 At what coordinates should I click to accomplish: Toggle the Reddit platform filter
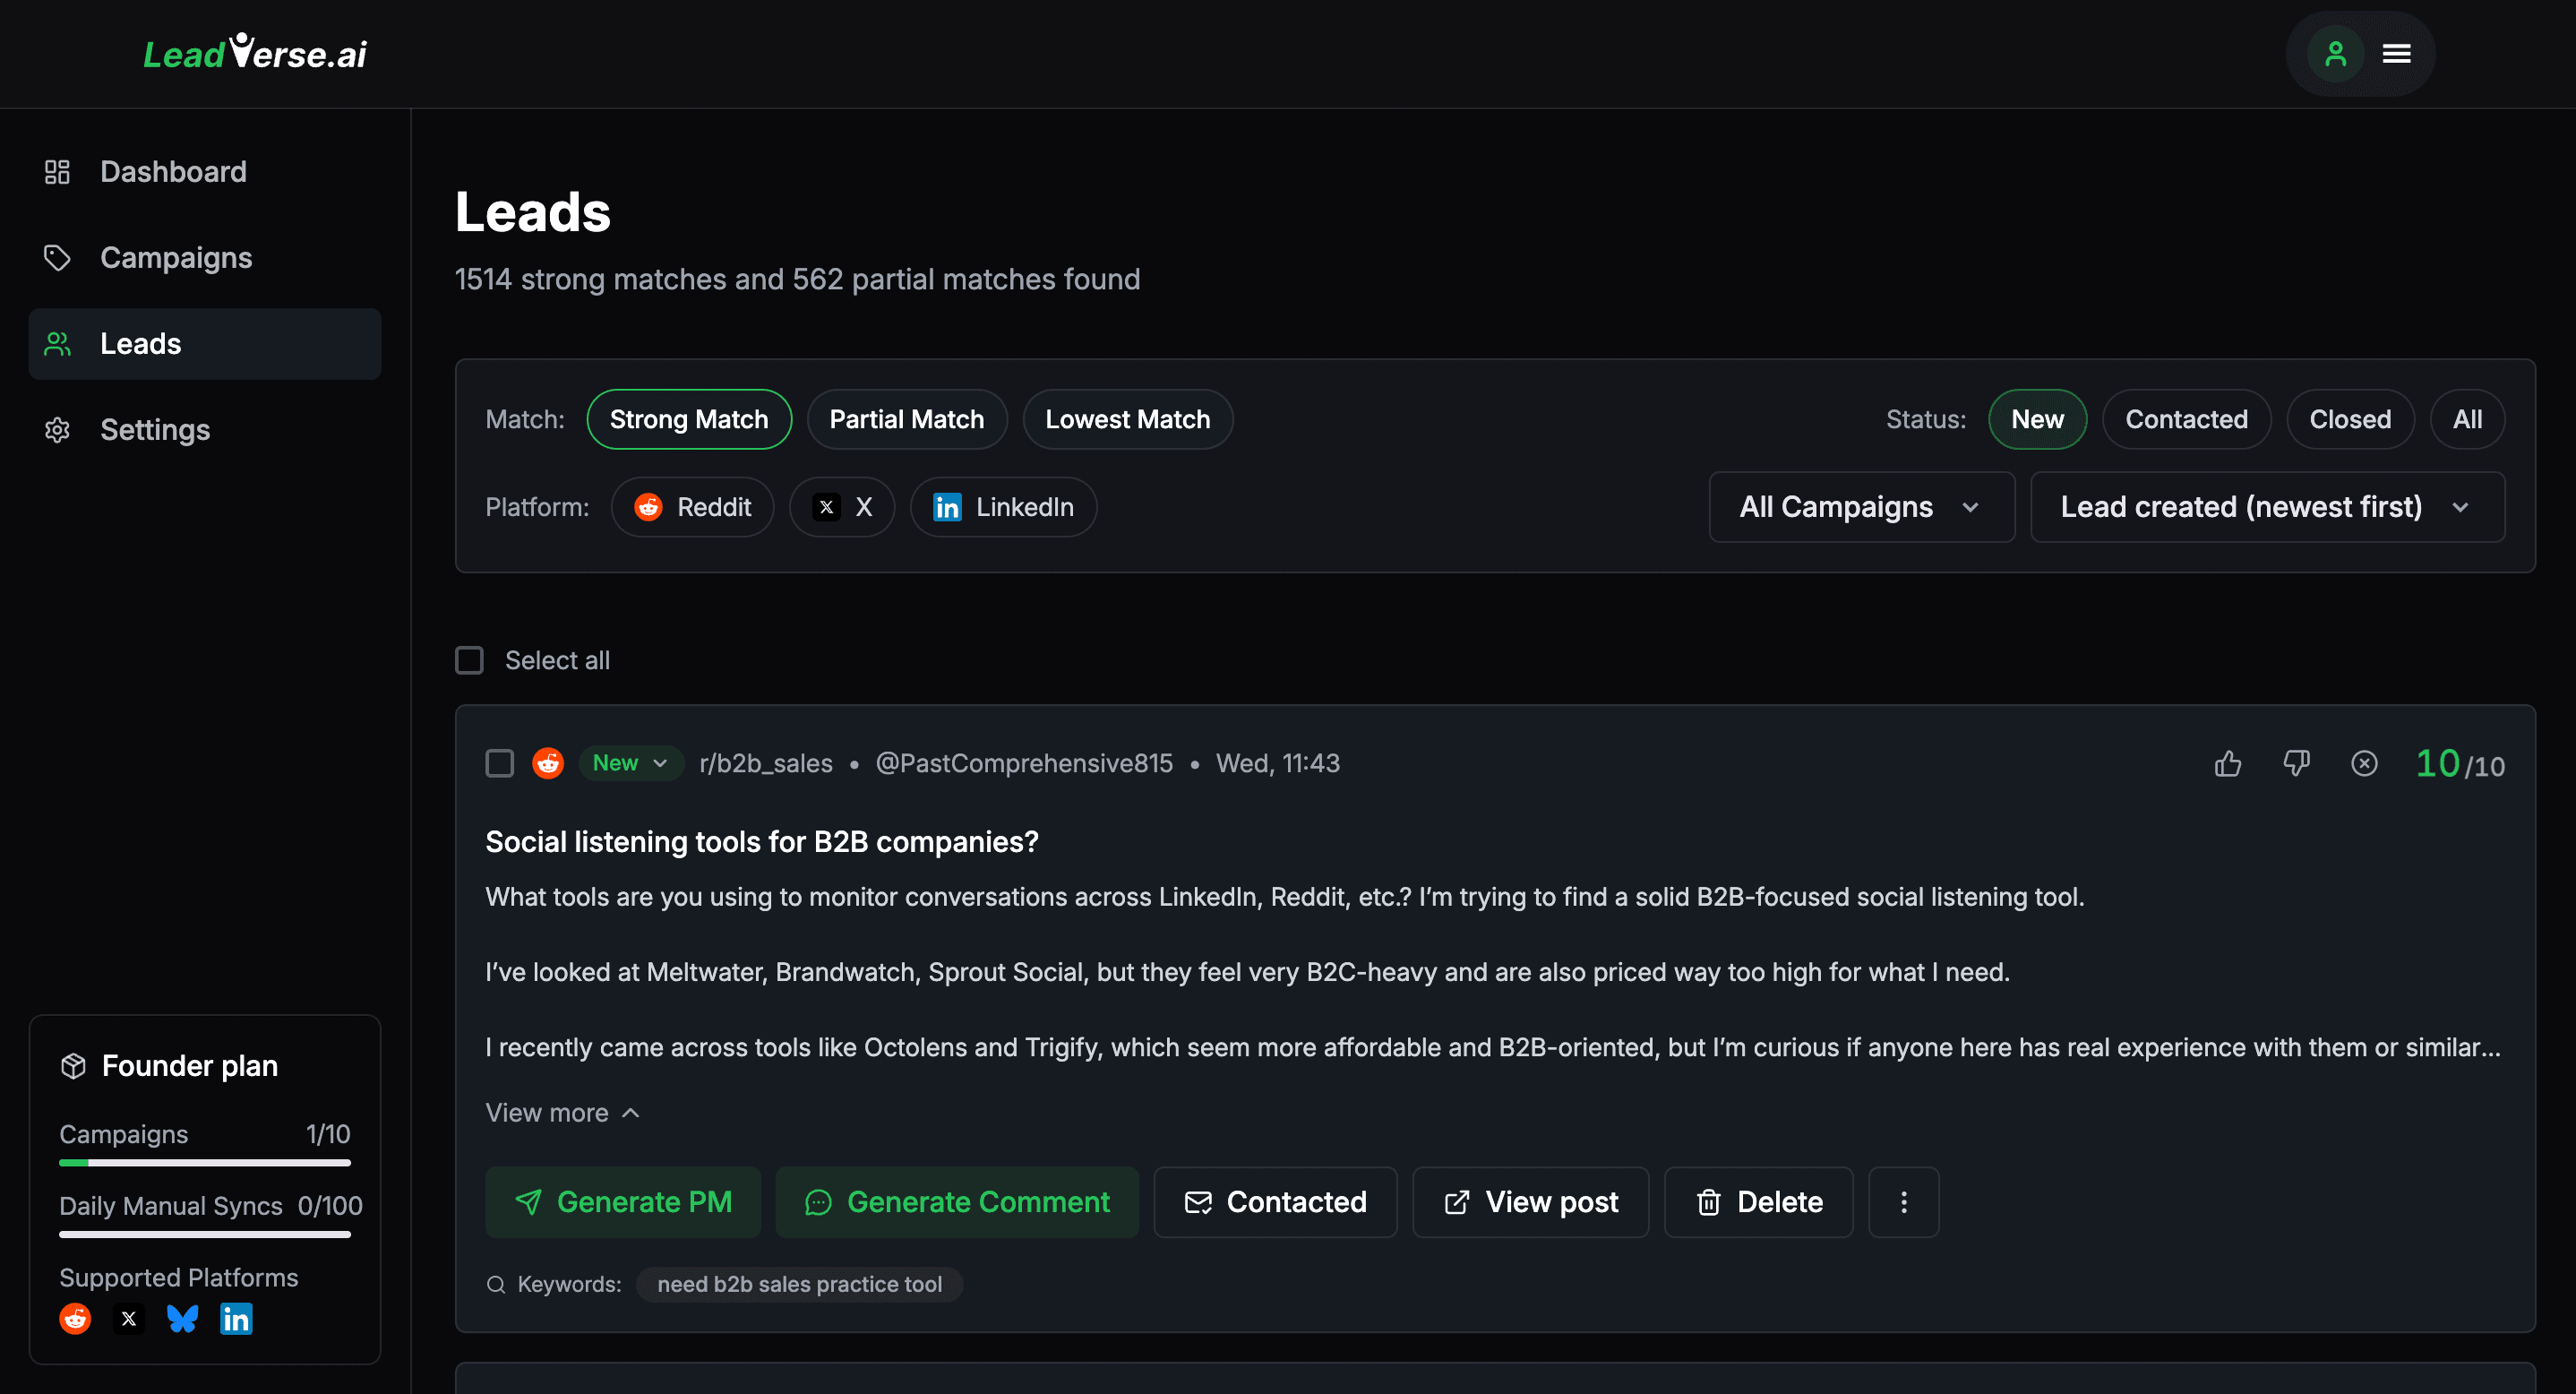click(692, 507)
